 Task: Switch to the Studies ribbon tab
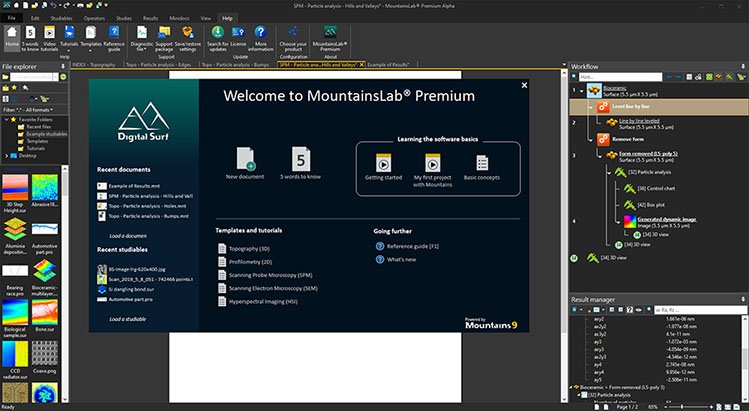tap(124, 18)
